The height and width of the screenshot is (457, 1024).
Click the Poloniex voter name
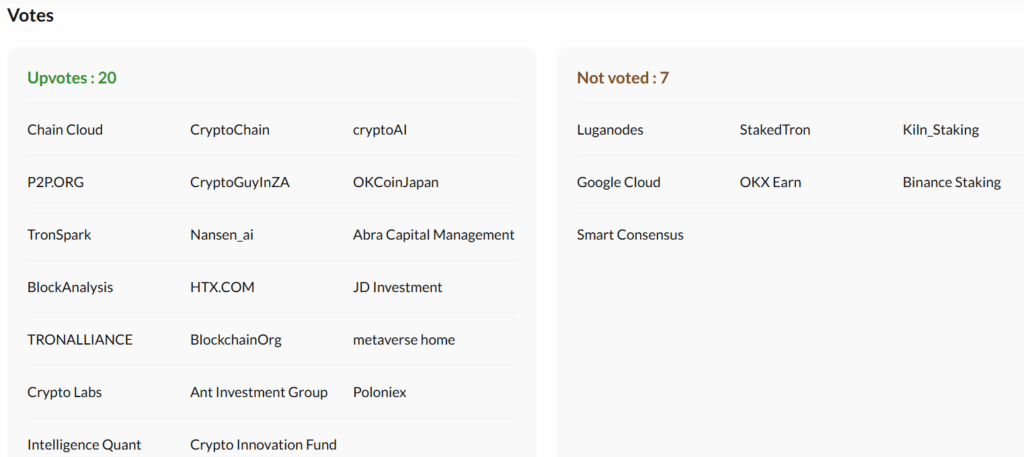[380, 392]
